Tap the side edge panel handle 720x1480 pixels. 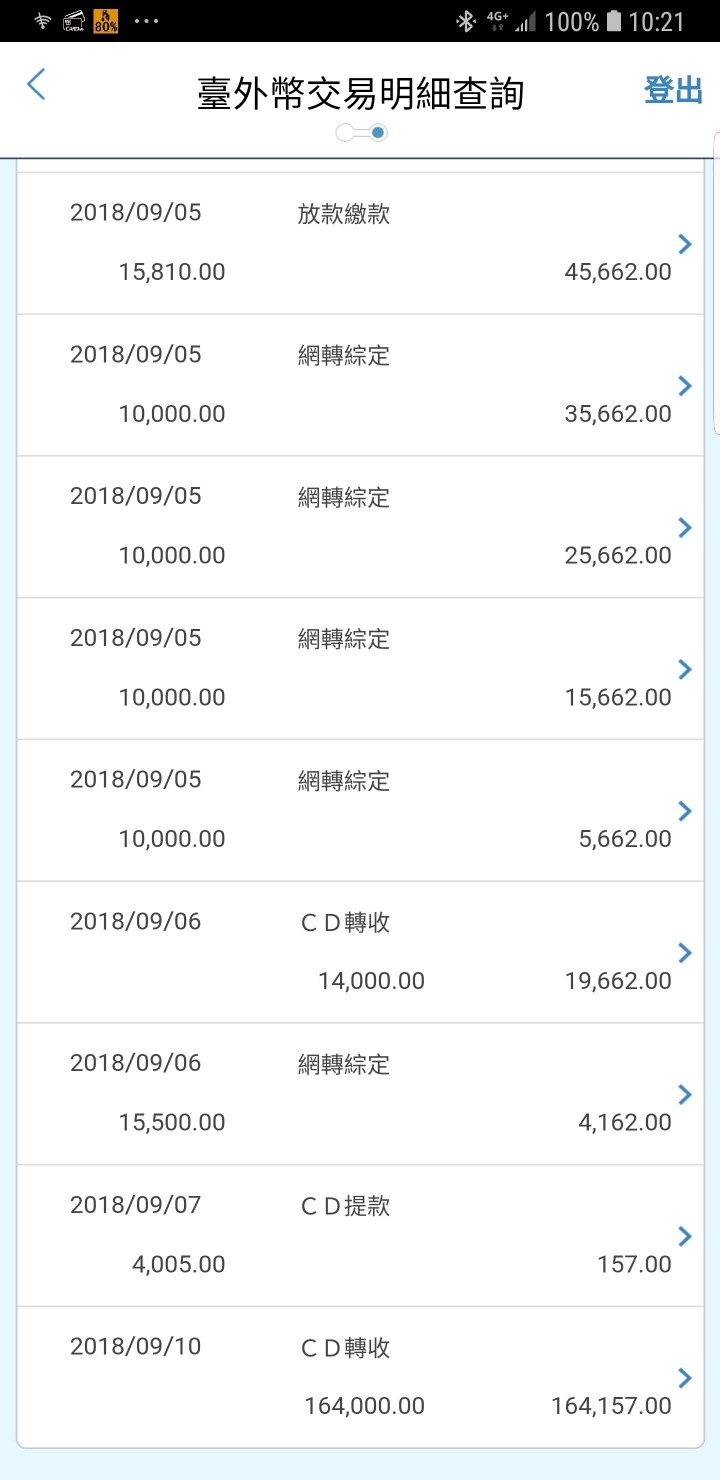pos(716,283)
